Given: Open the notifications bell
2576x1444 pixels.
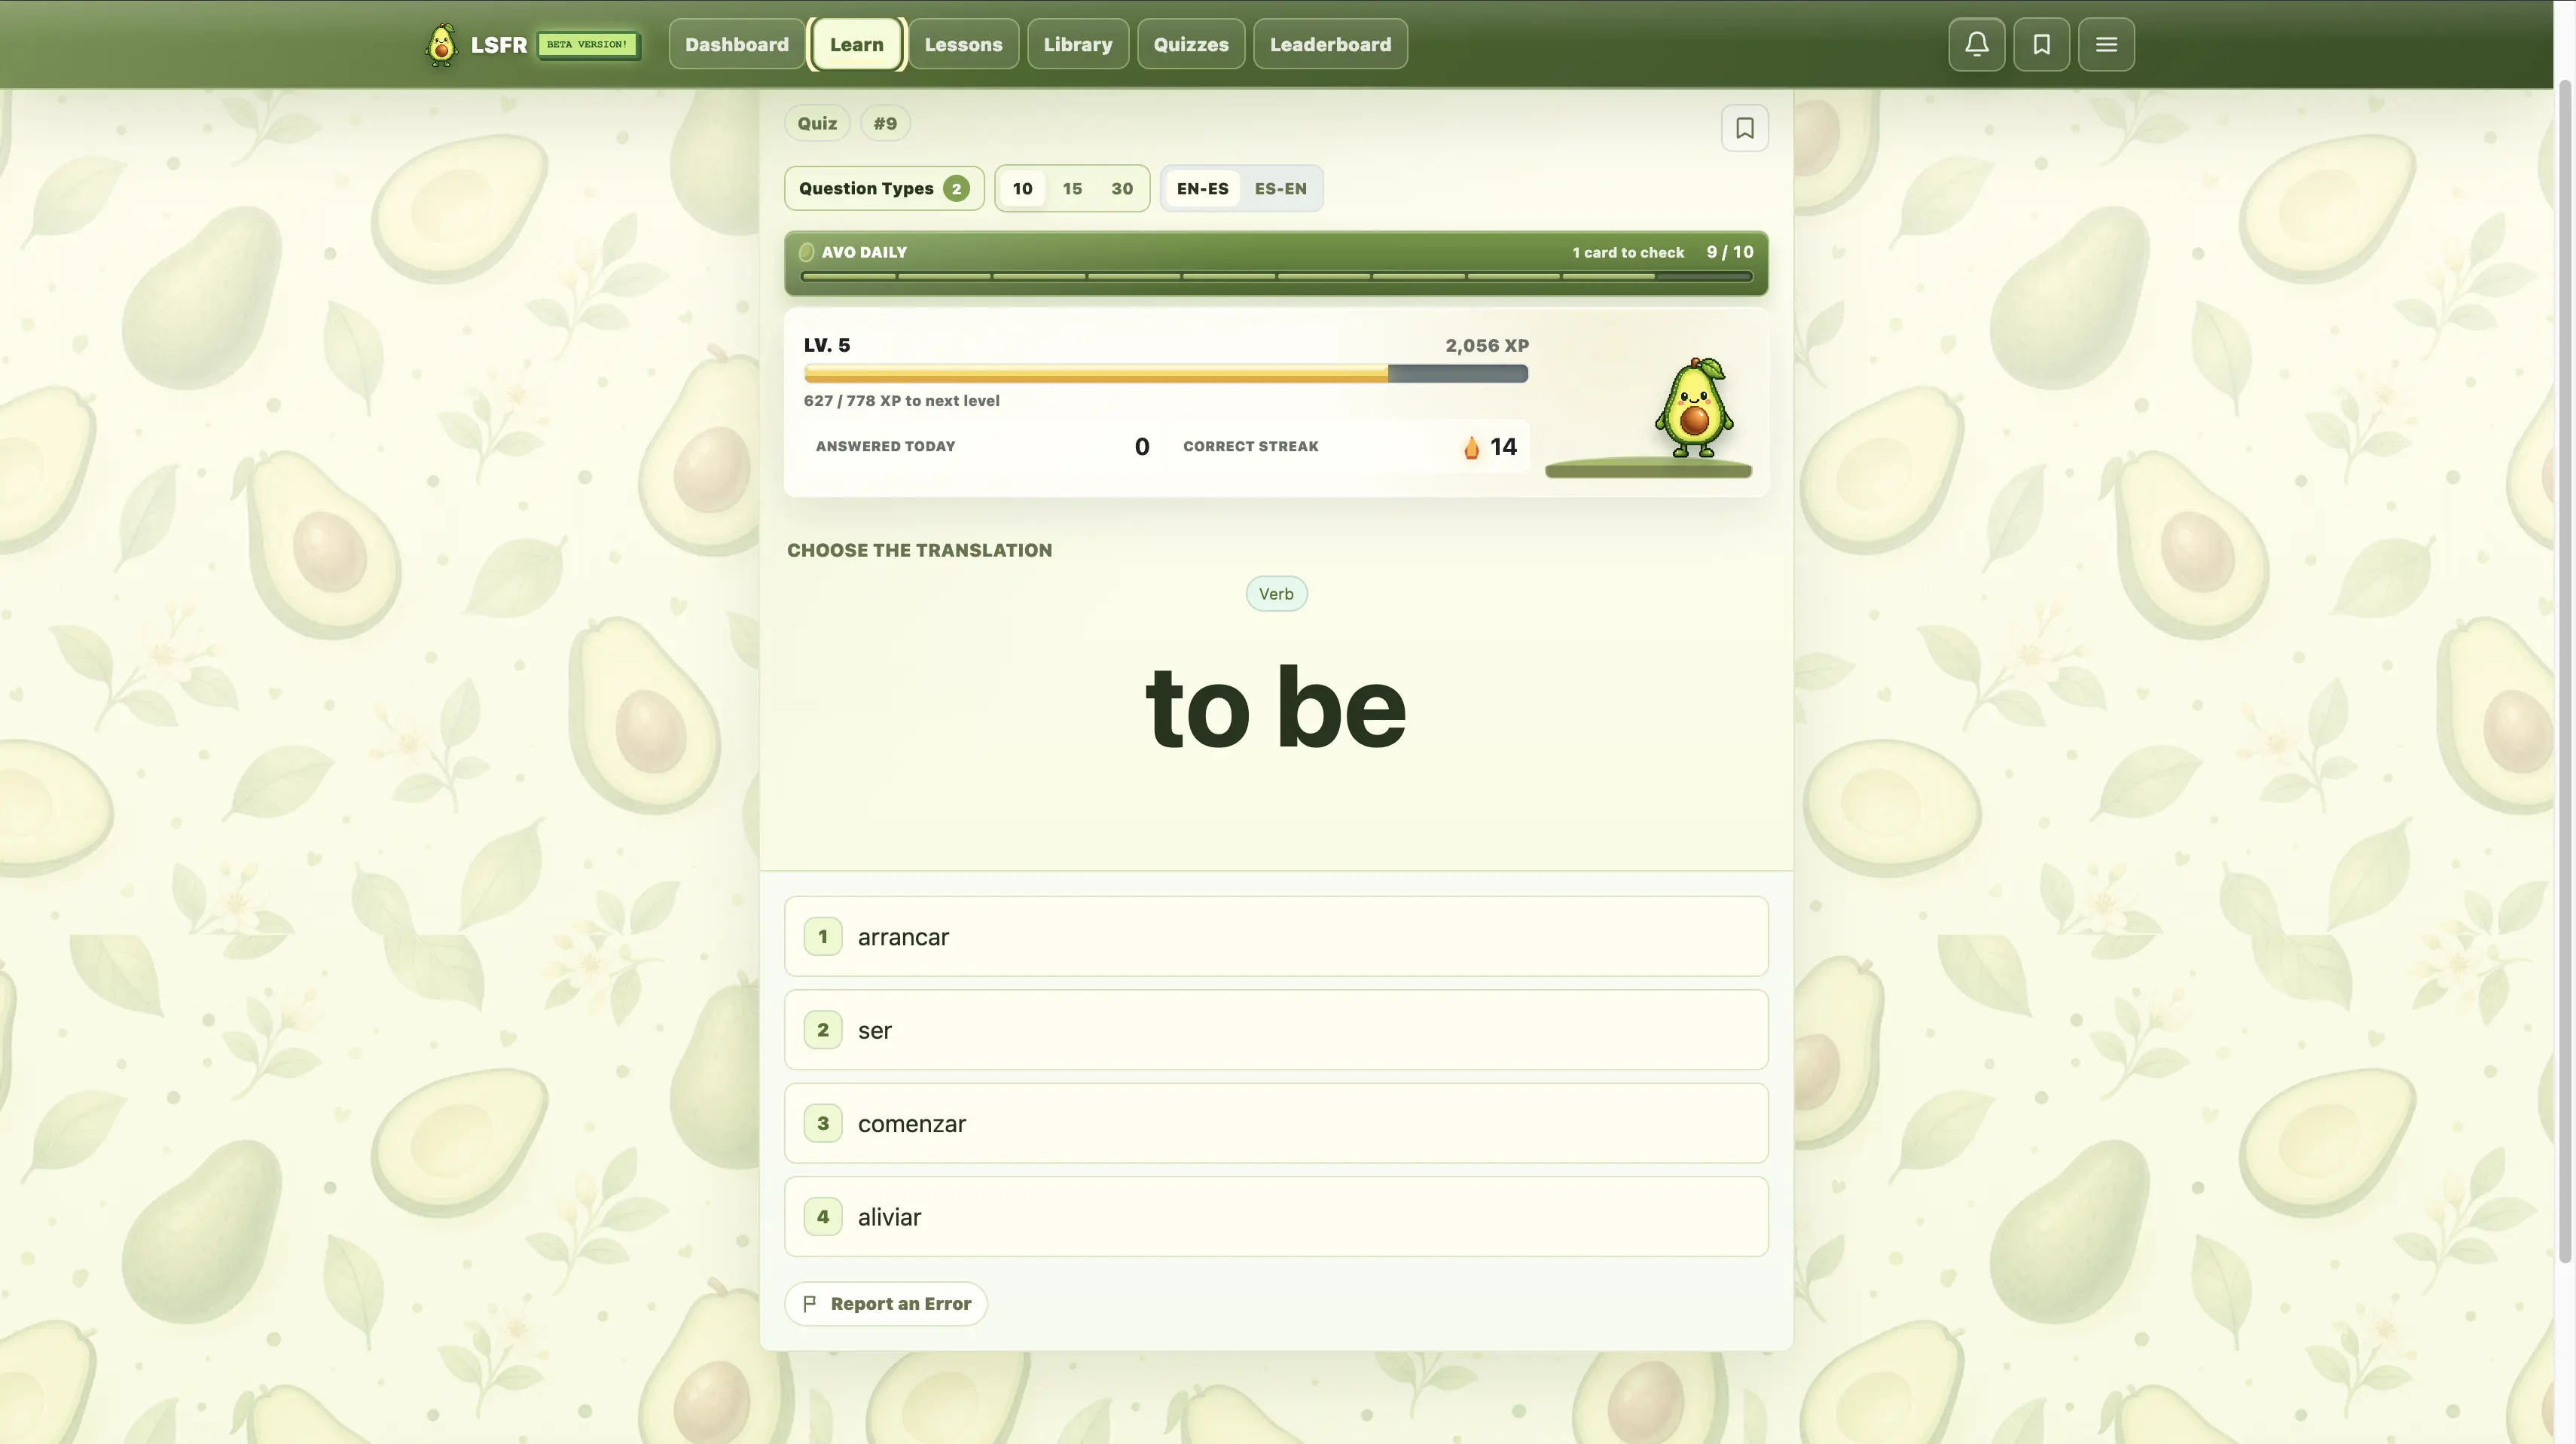Looking at the screenshot, I should tap(1976, 44).
